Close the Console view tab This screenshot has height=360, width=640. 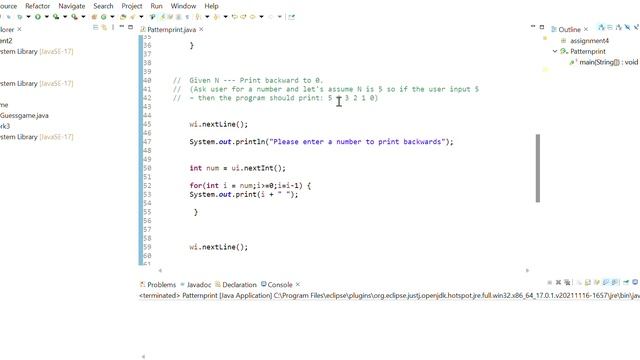click(x=298, y=284)
